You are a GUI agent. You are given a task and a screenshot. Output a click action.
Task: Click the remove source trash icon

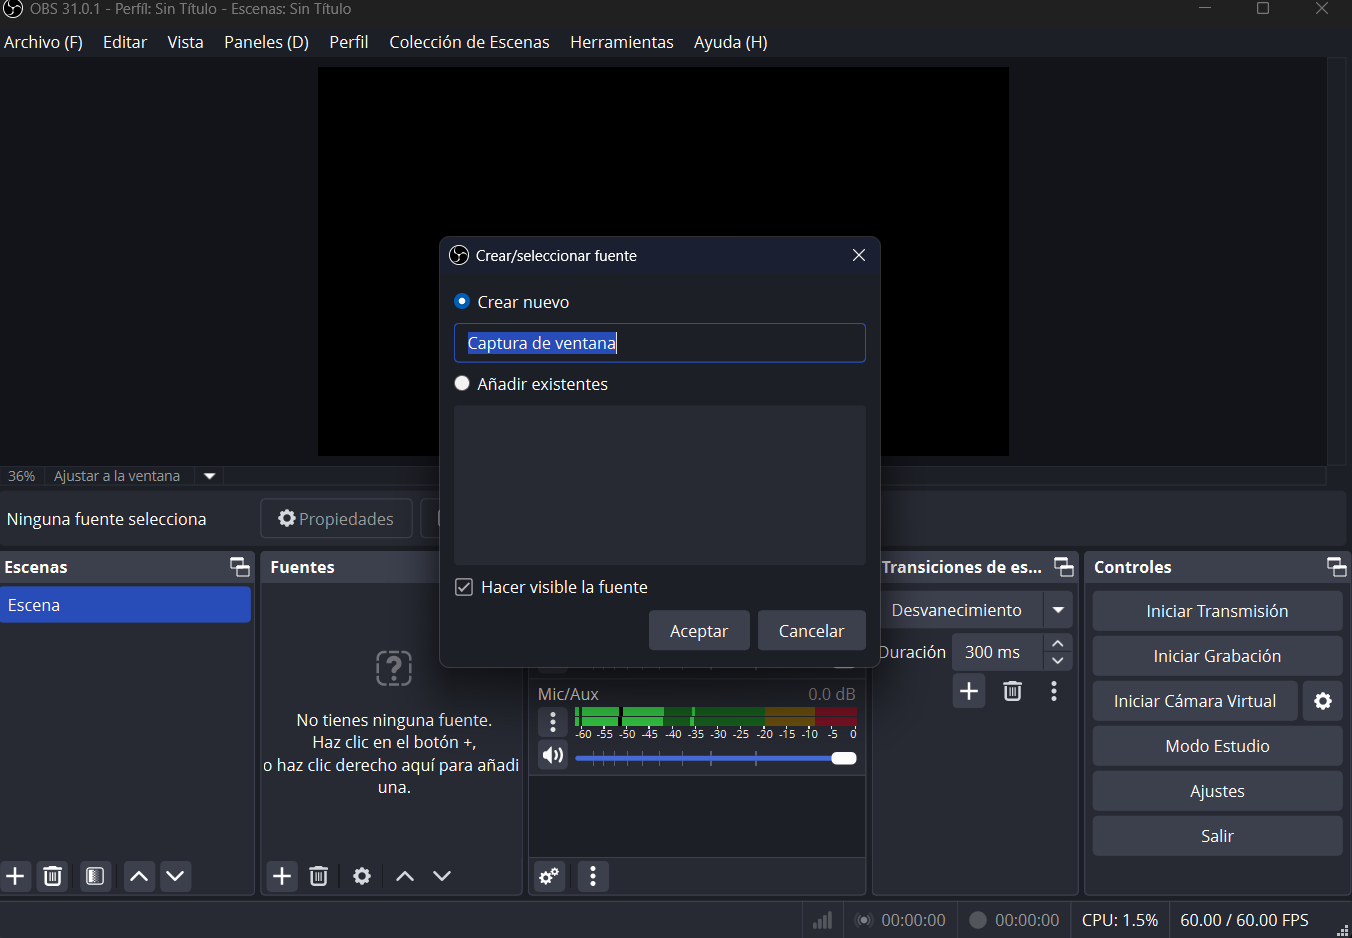click(x=318, y=876)
